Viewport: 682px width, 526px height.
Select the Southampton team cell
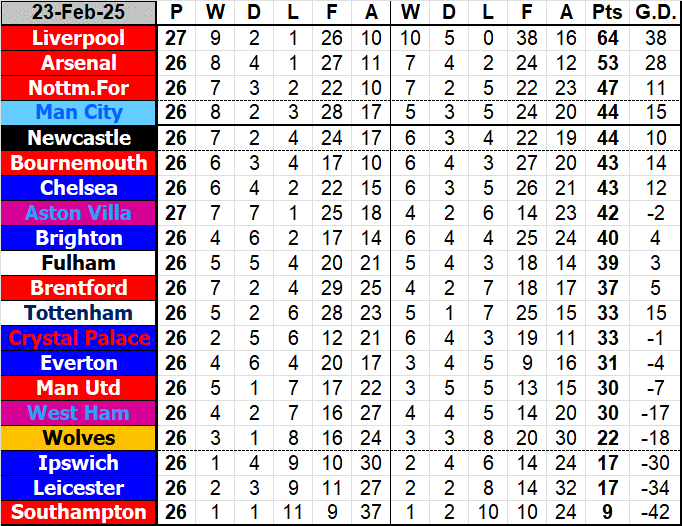pyautogui.click(x=79, y=513)
